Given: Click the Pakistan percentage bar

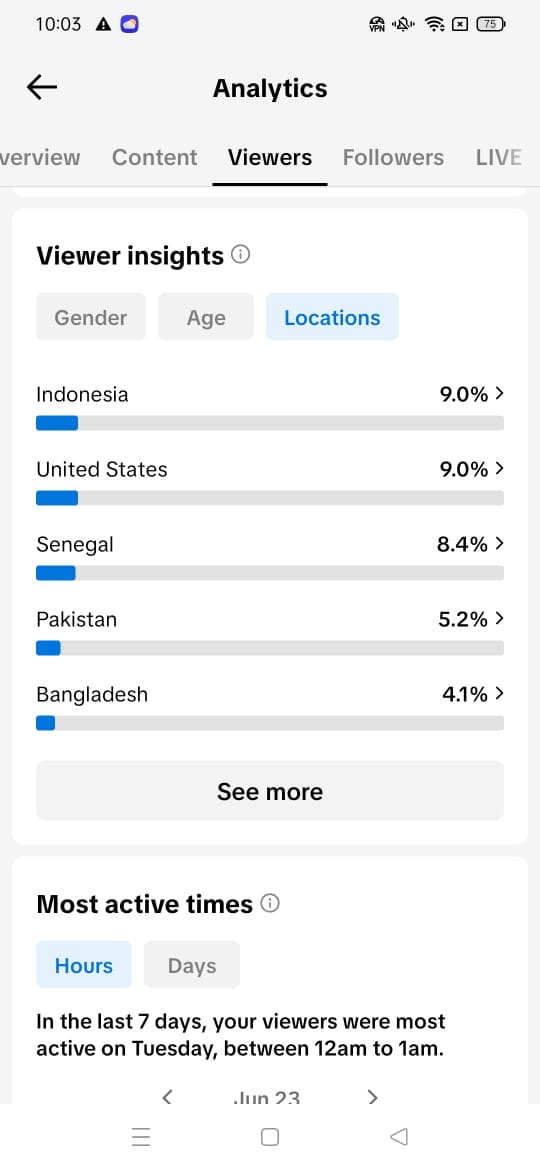Looking at the screenshot, I should (270, 648).
